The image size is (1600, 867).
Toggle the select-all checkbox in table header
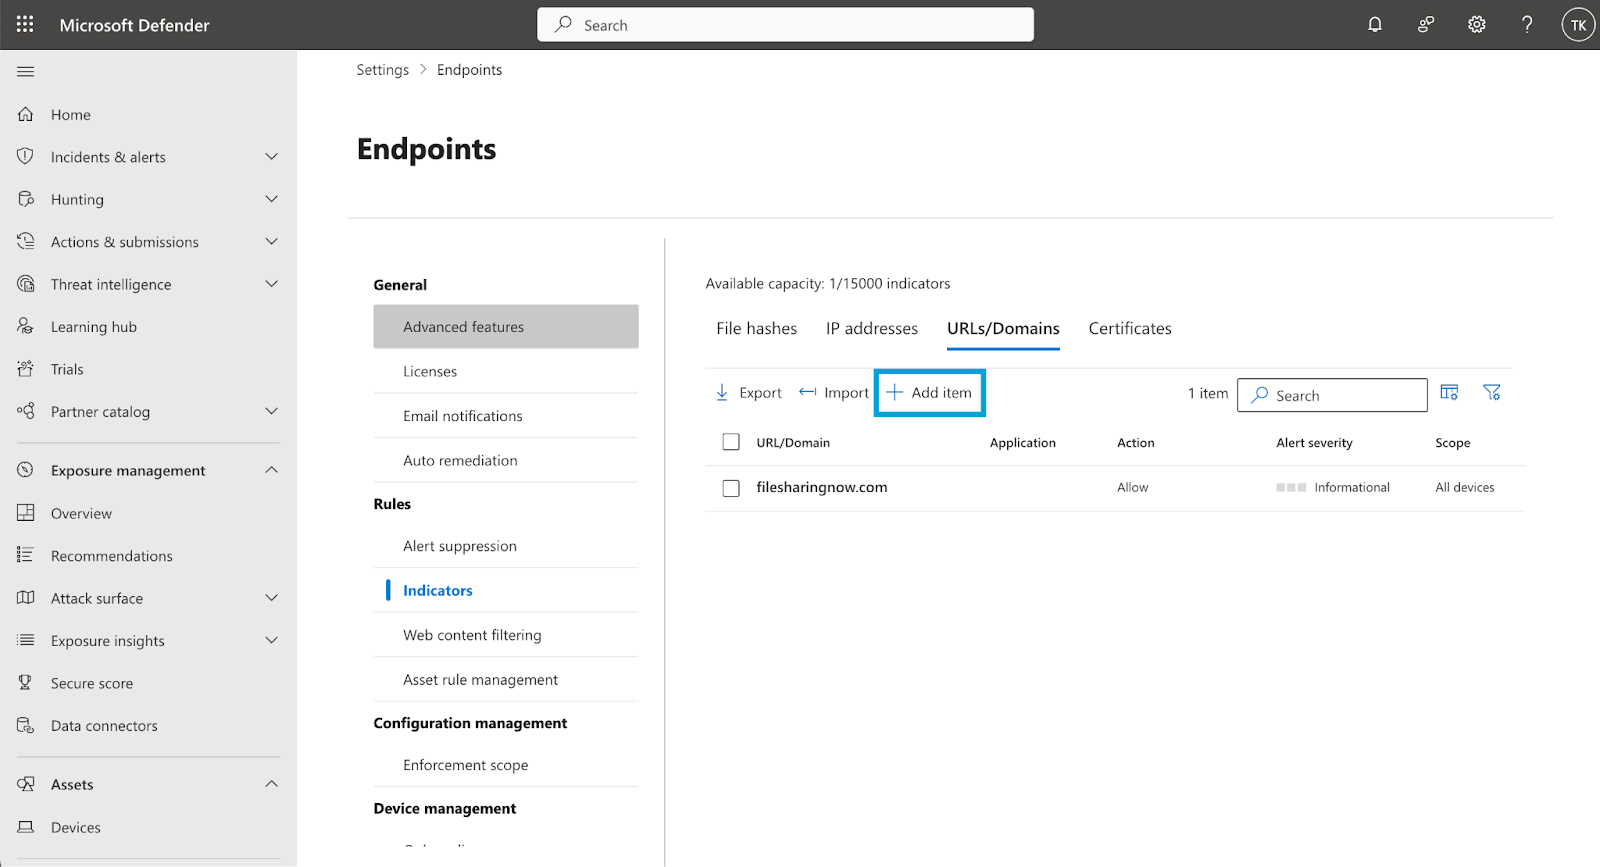[731, 442]
